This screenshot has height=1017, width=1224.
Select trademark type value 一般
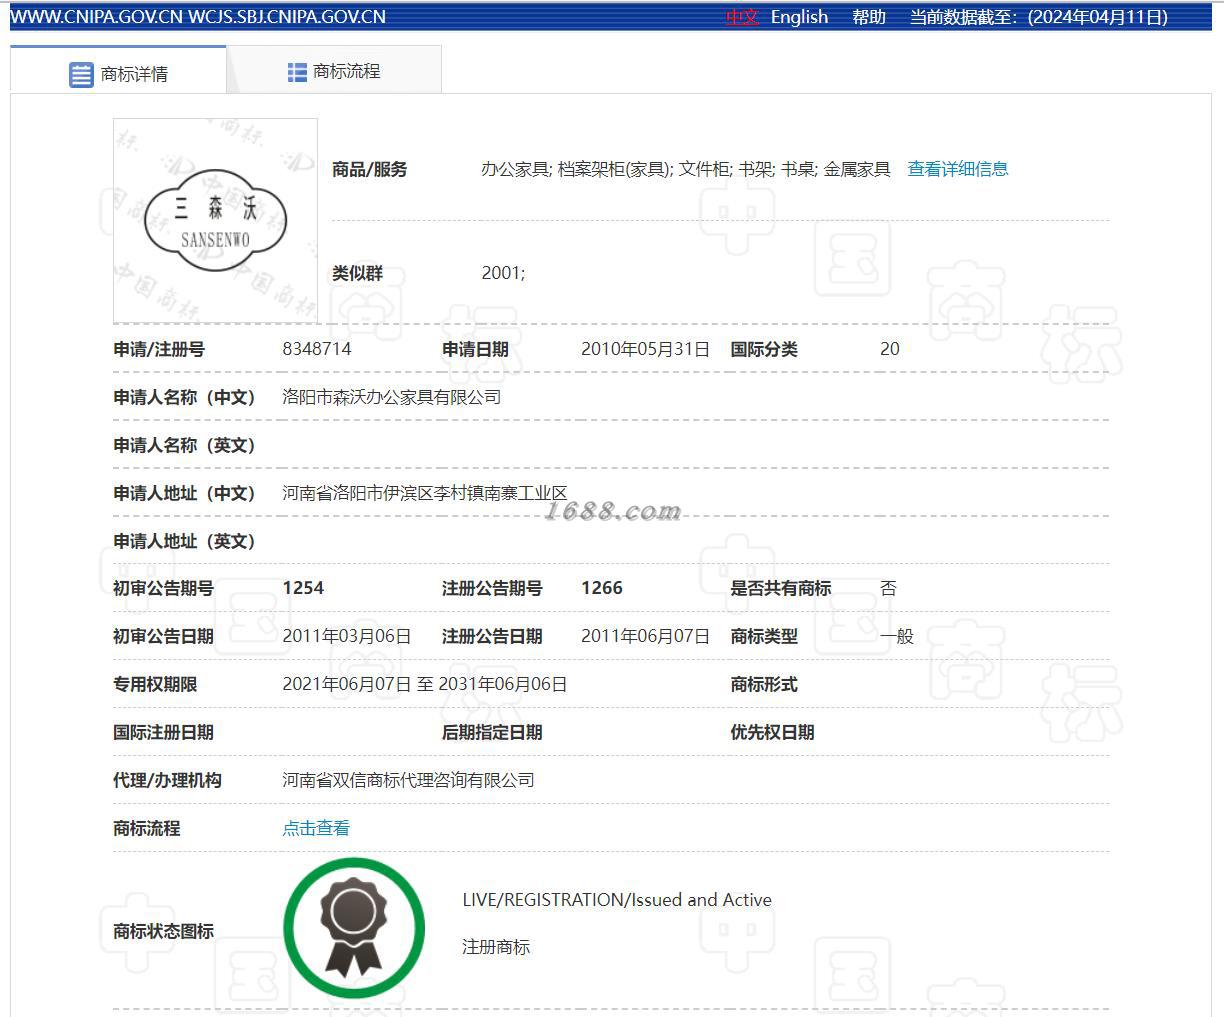point(897,636)
